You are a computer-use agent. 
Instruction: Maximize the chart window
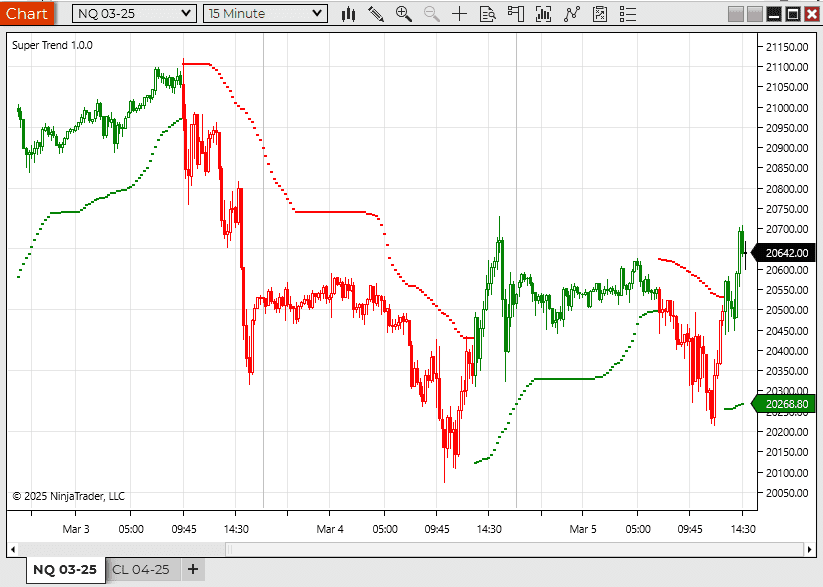point(793,14)
